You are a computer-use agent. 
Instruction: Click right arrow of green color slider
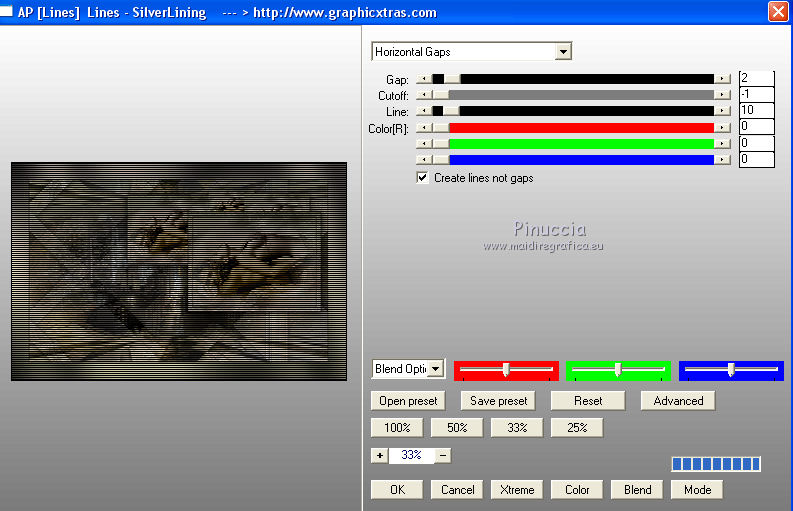[x=722, y=144]
